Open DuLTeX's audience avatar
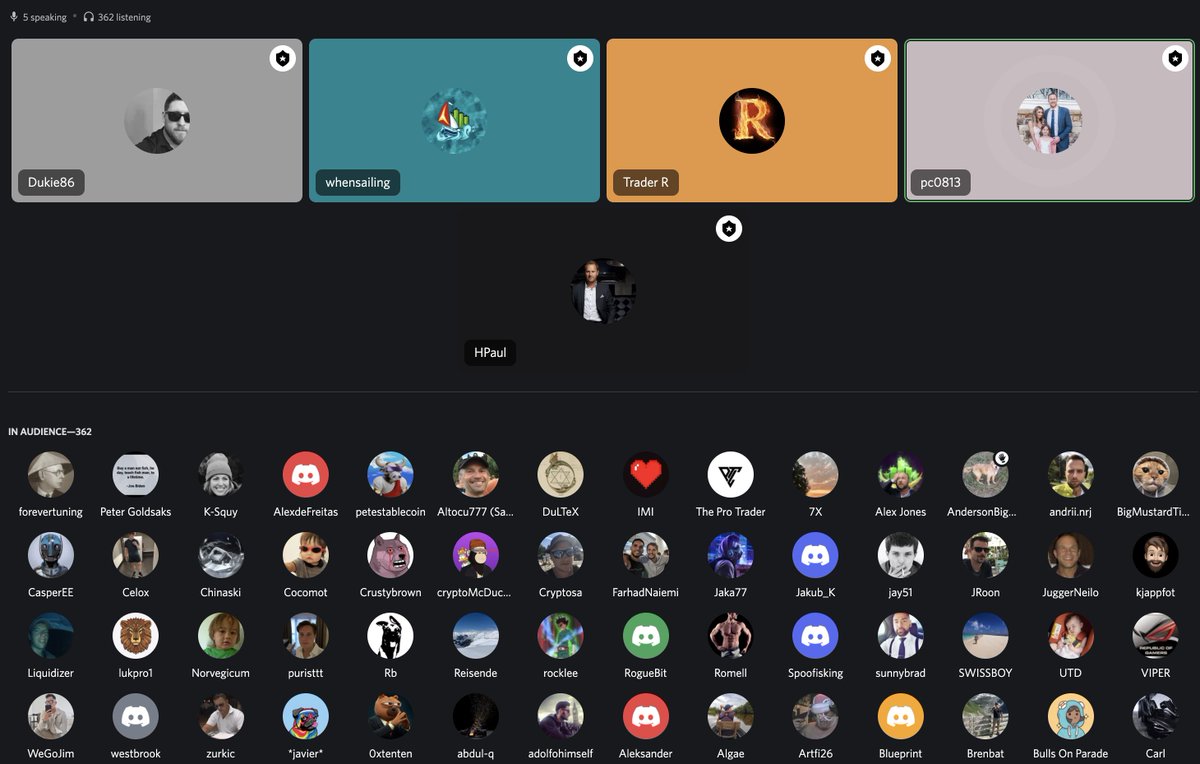This screenshot has width=1200, height=764. (561, 474)
